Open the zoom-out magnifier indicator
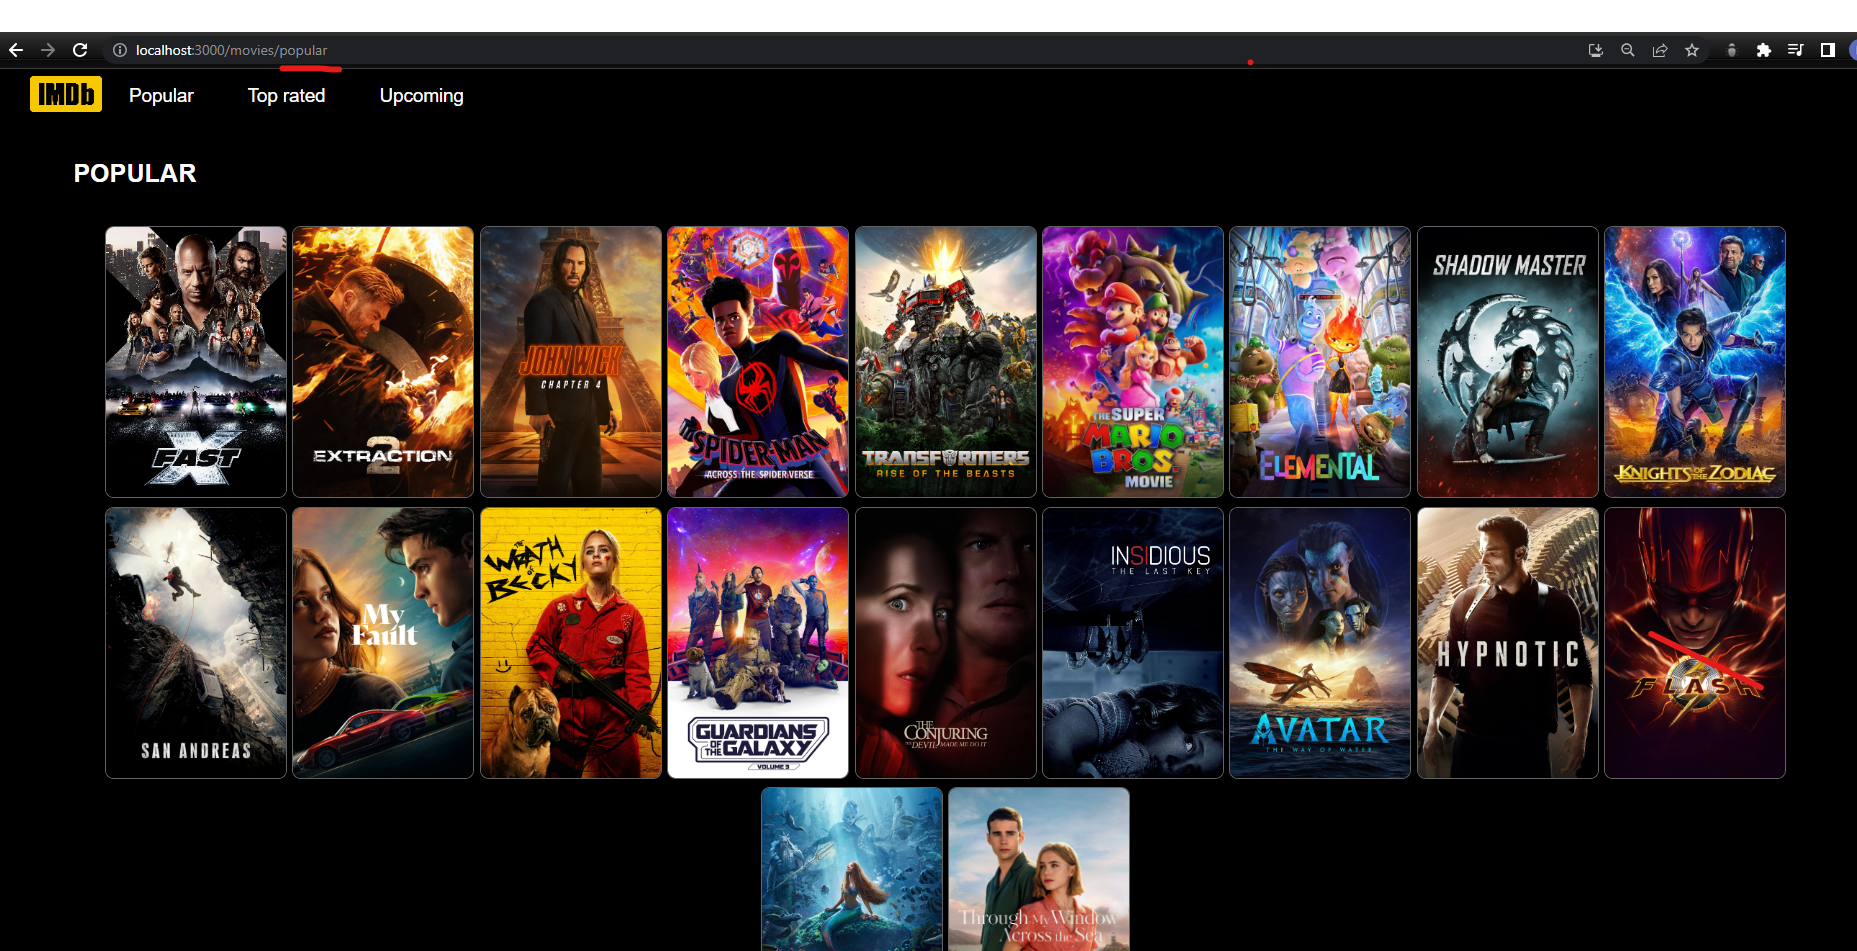This screenshot has height=951, width=1857. click(1628, 50)
